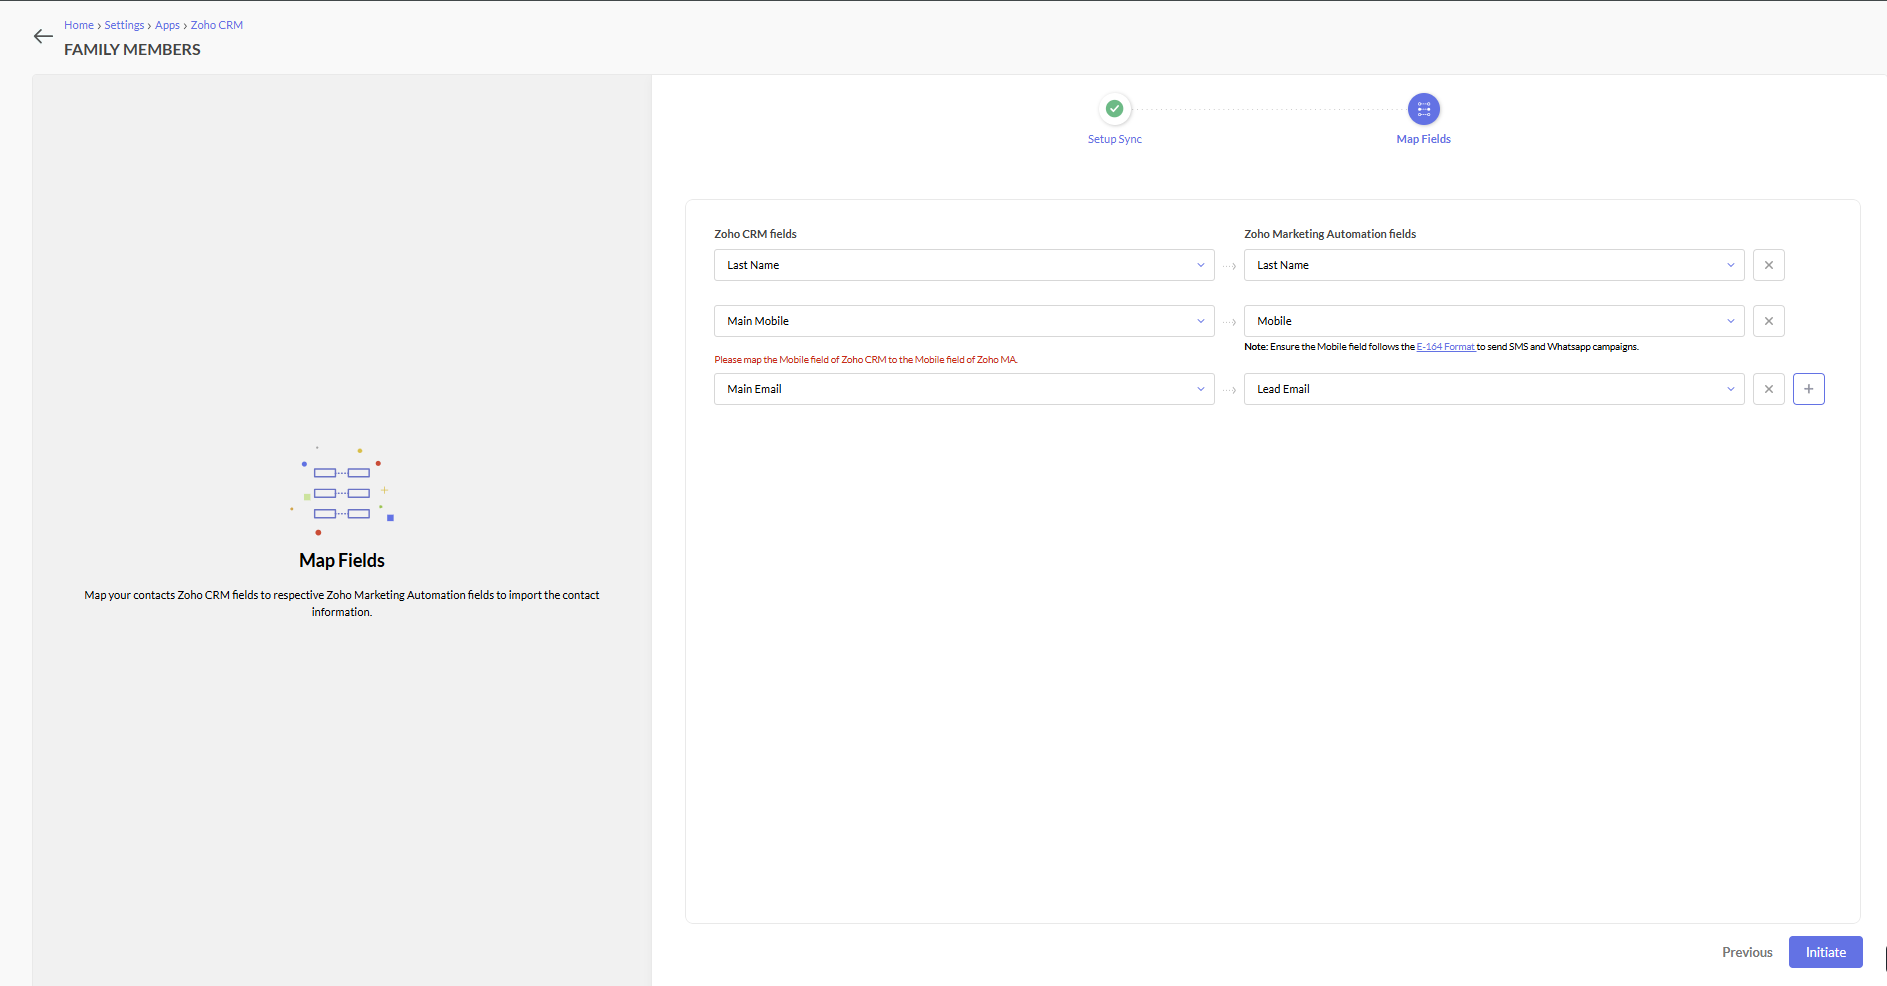Click the 'Zoho Marketing Automation fields' column heading
Viewport: 1887px width, 986px height.
click(x=1330, y=234)
